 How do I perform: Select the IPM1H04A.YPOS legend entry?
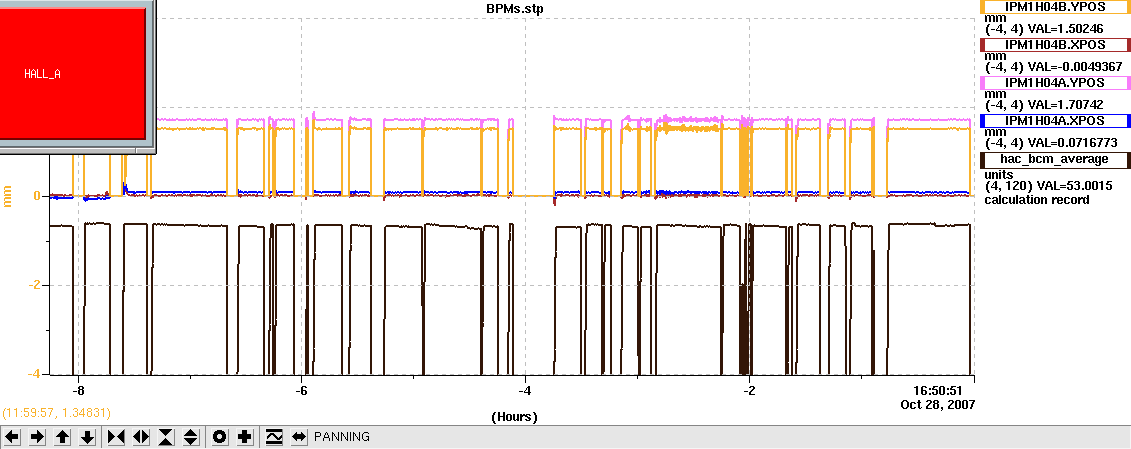[1055, 82]
